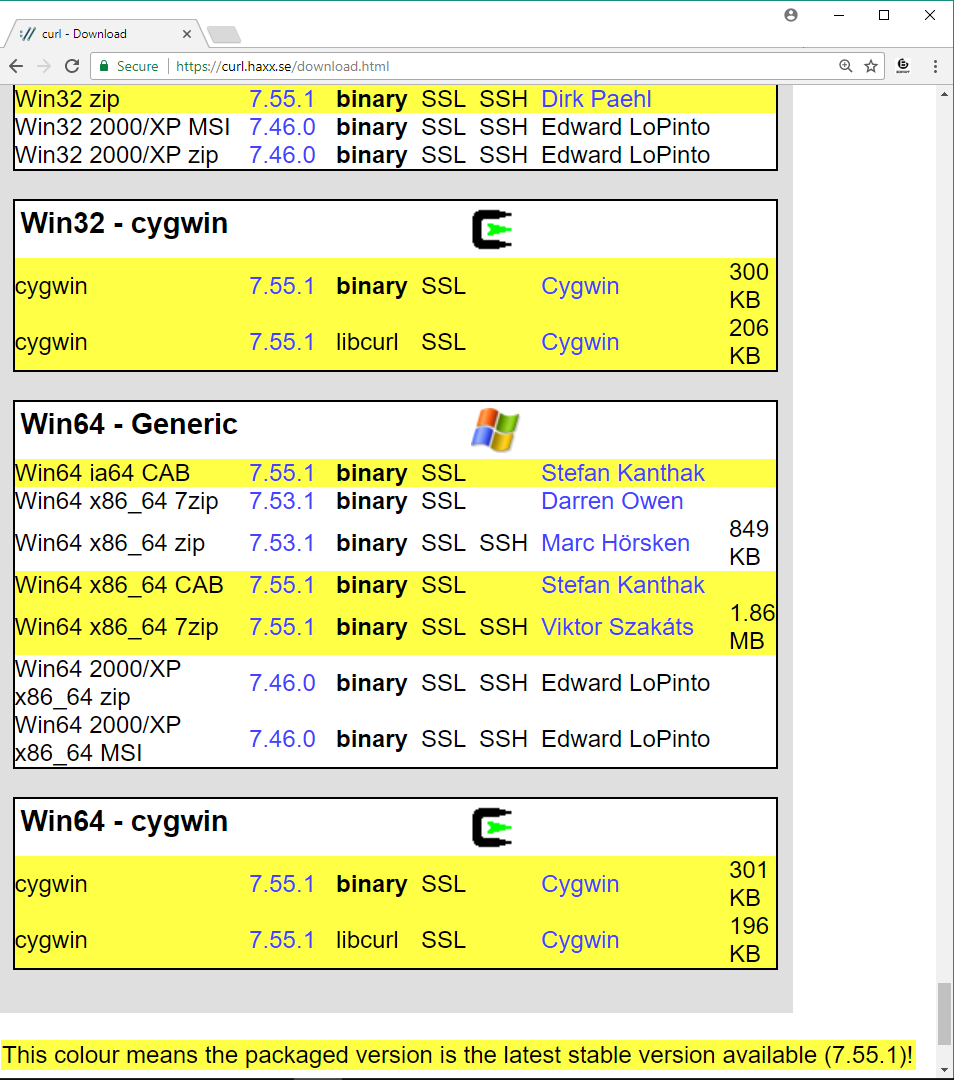954x1080 pixels.
Task: Download 7.46.0 for Win64 2000/XP x86_64 MSI
Action: pos(282,739)
